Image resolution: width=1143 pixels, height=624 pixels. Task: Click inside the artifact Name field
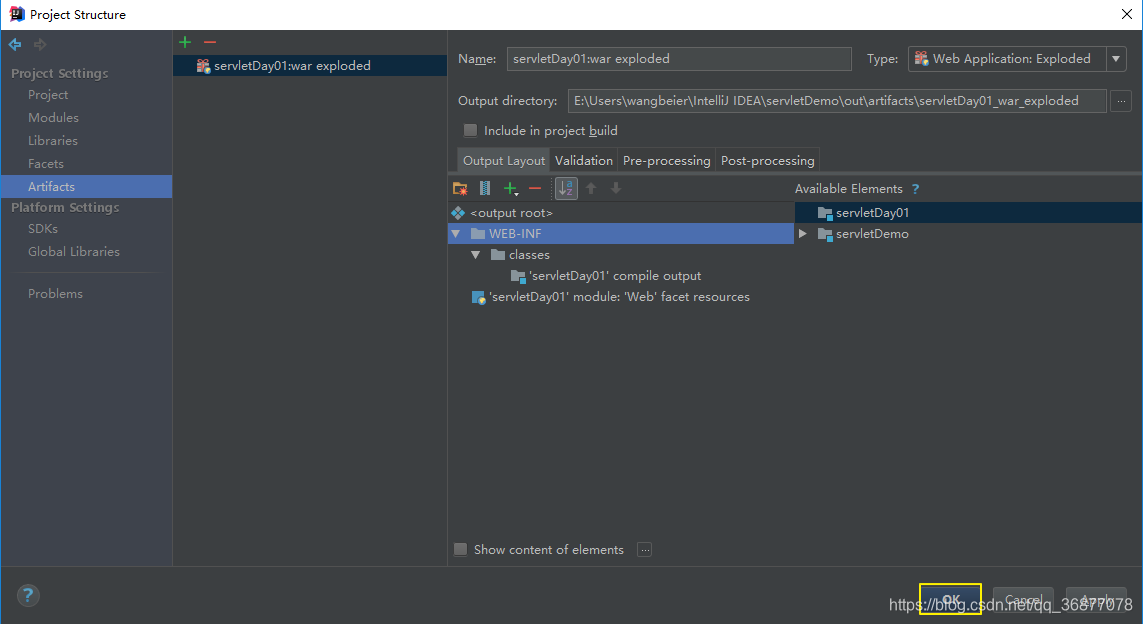pos(679,58)
